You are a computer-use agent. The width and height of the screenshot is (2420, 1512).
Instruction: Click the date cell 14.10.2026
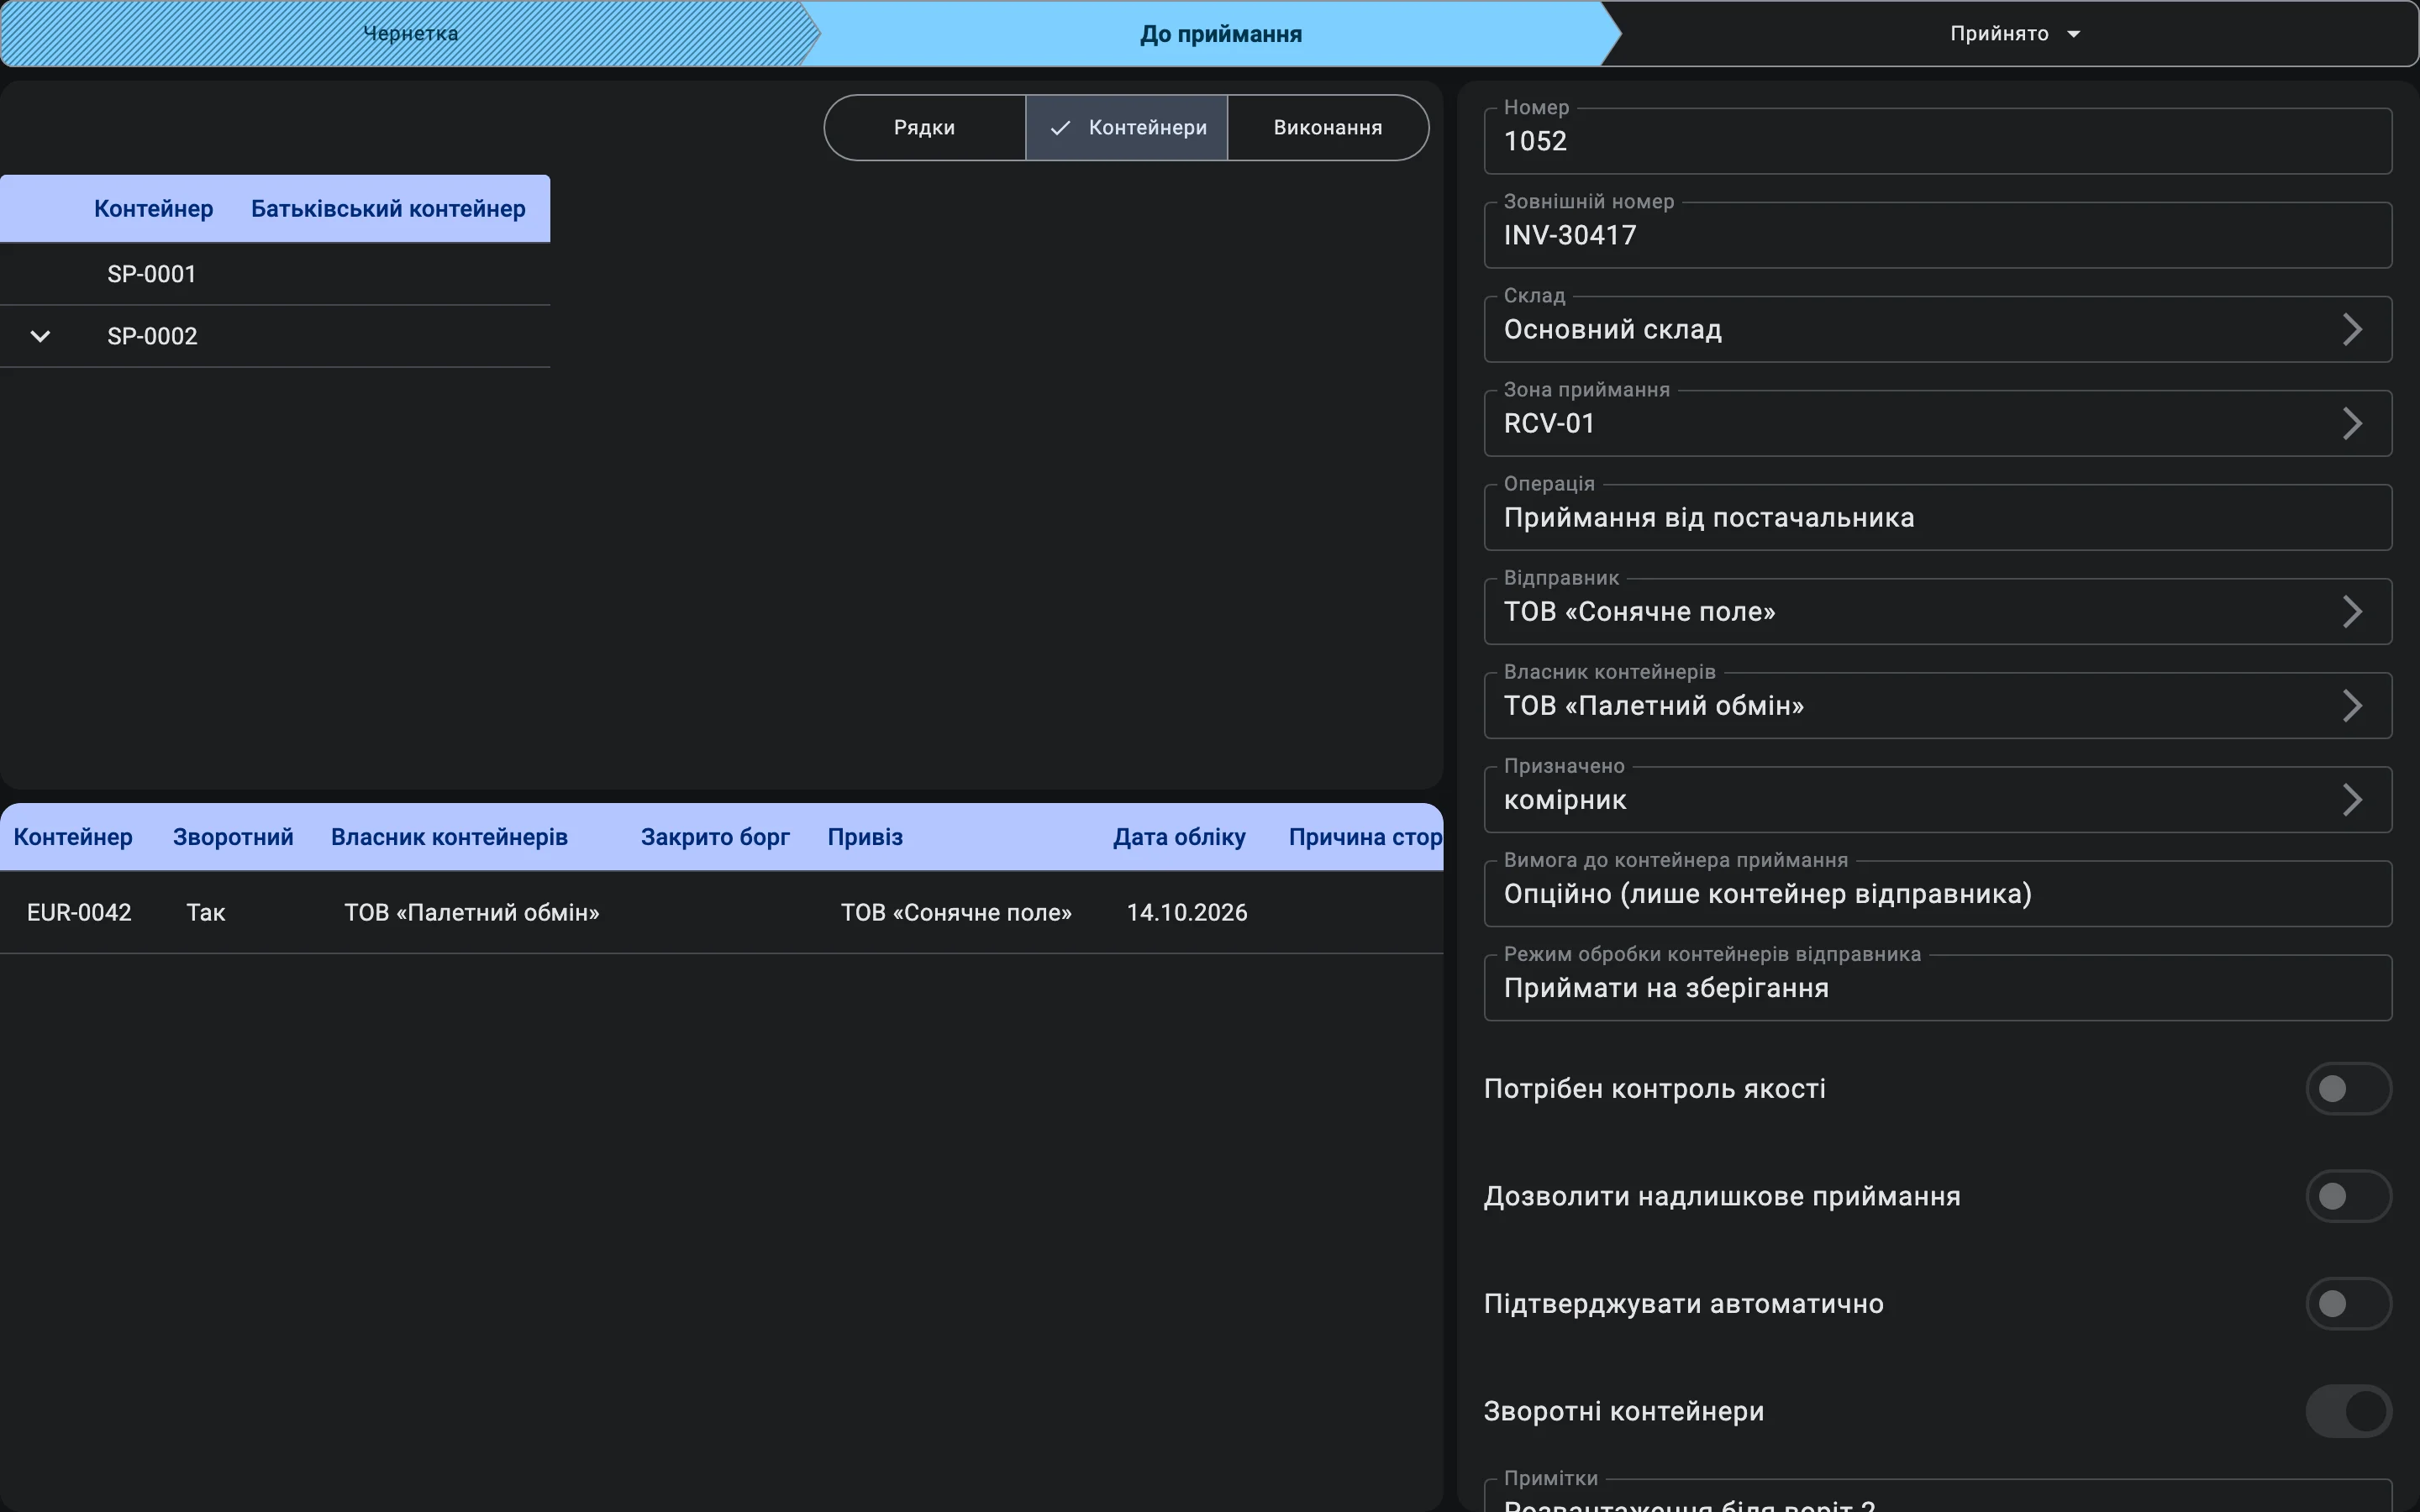click(x=1187, y=912)
